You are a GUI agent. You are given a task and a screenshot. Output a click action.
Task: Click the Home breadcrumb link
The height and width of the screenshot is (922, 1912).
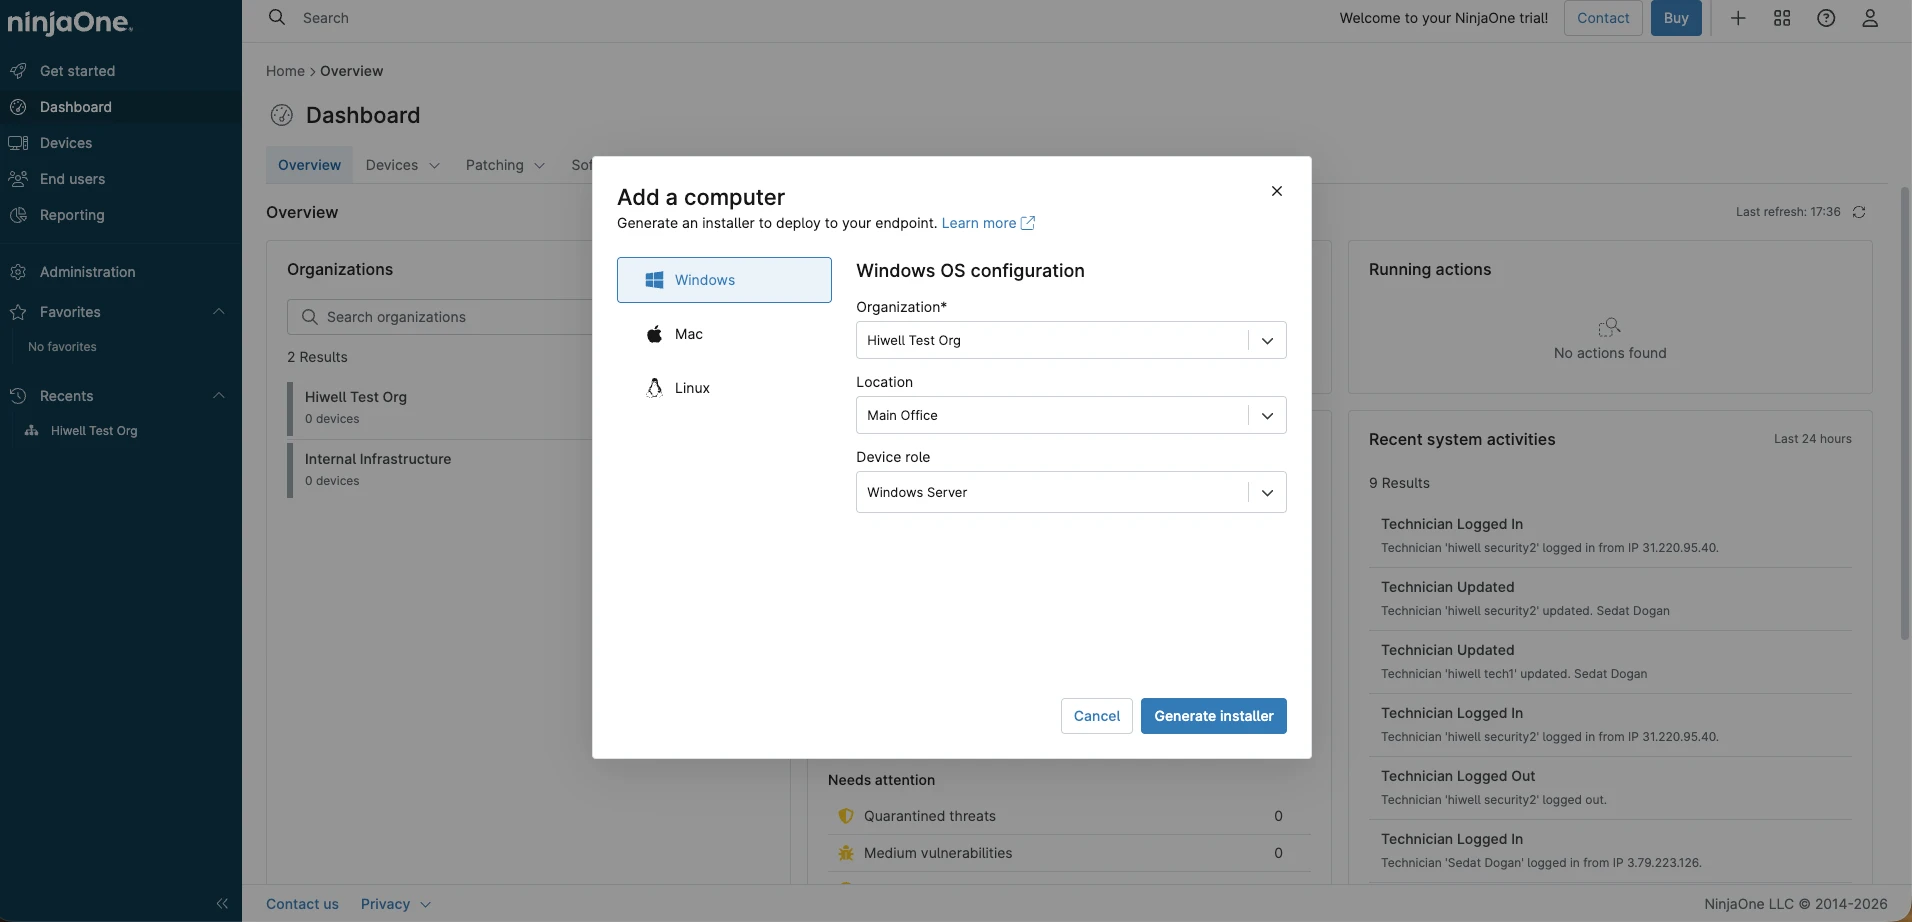(x=285, y=71)
